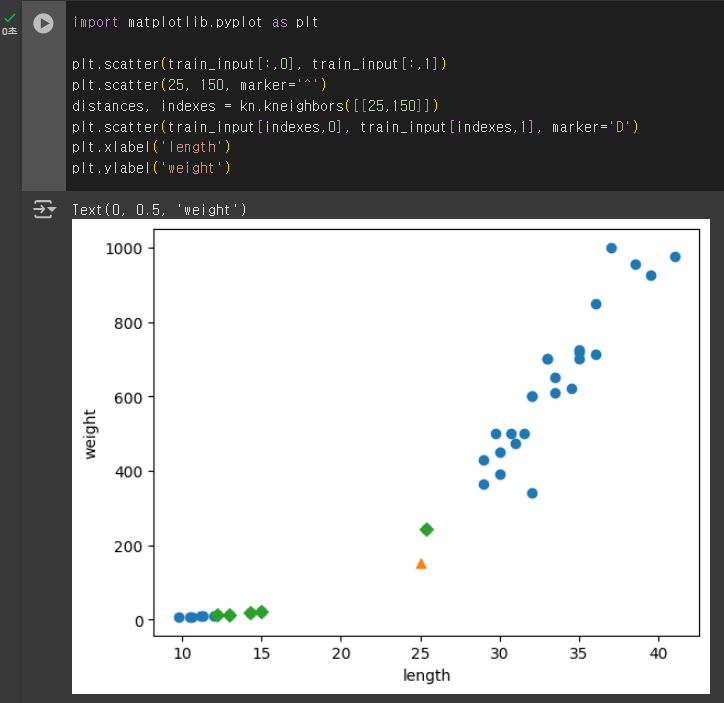
Task: Run the code cell with play button
Action: (x=43, y=23)
